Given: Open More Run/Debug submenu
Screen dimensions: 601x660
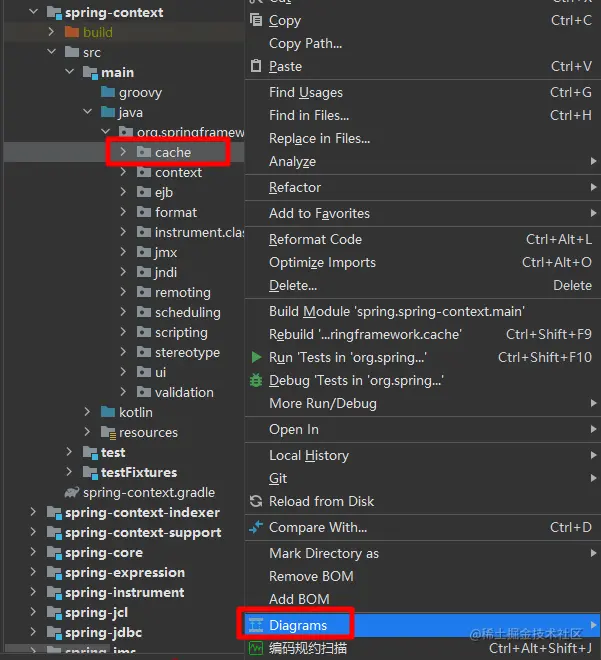Looking at the screenshot, I should point(423,403).
